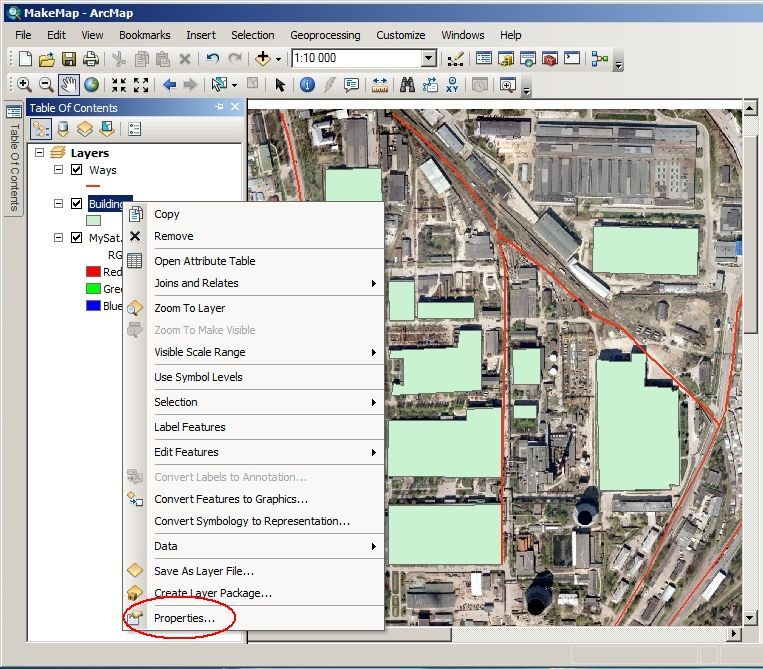
Task: Click the Green band color swatch
Action: click(x=93, y=289)
